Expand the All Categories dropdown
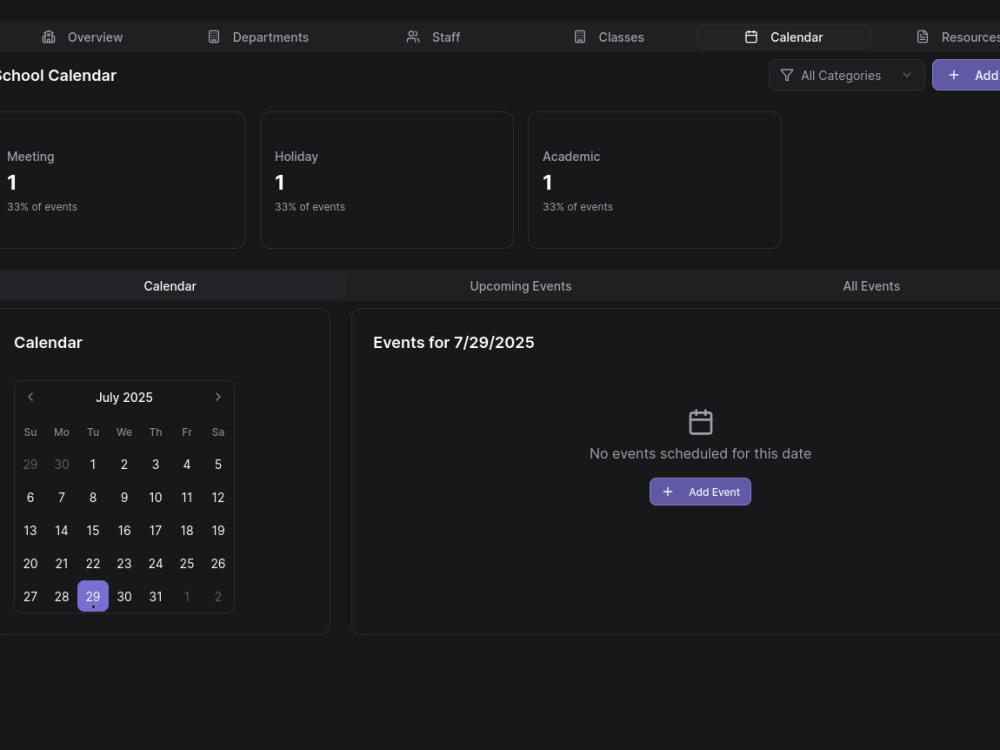The image size is (1000, 750). [x=846, y=75]
